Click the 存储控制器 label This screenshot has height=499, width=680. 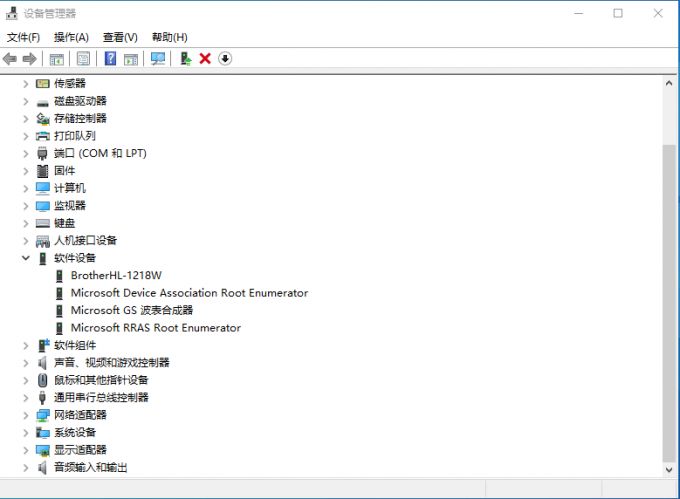pos(80,118)
